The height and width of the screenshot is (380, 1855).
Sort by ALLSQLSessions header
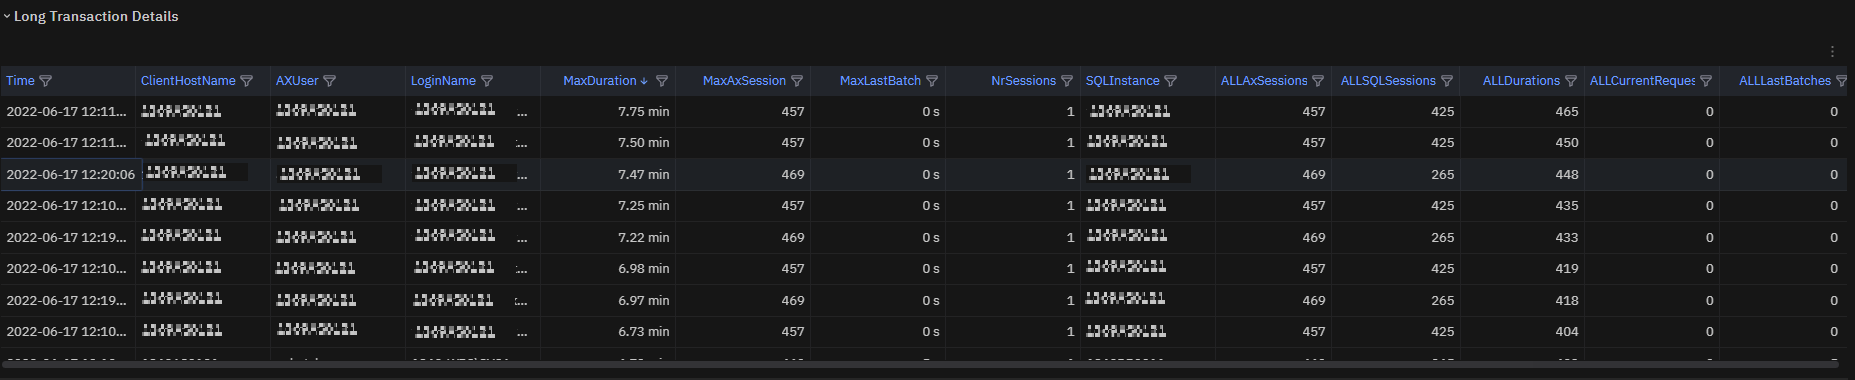(x=1388, y=81)
